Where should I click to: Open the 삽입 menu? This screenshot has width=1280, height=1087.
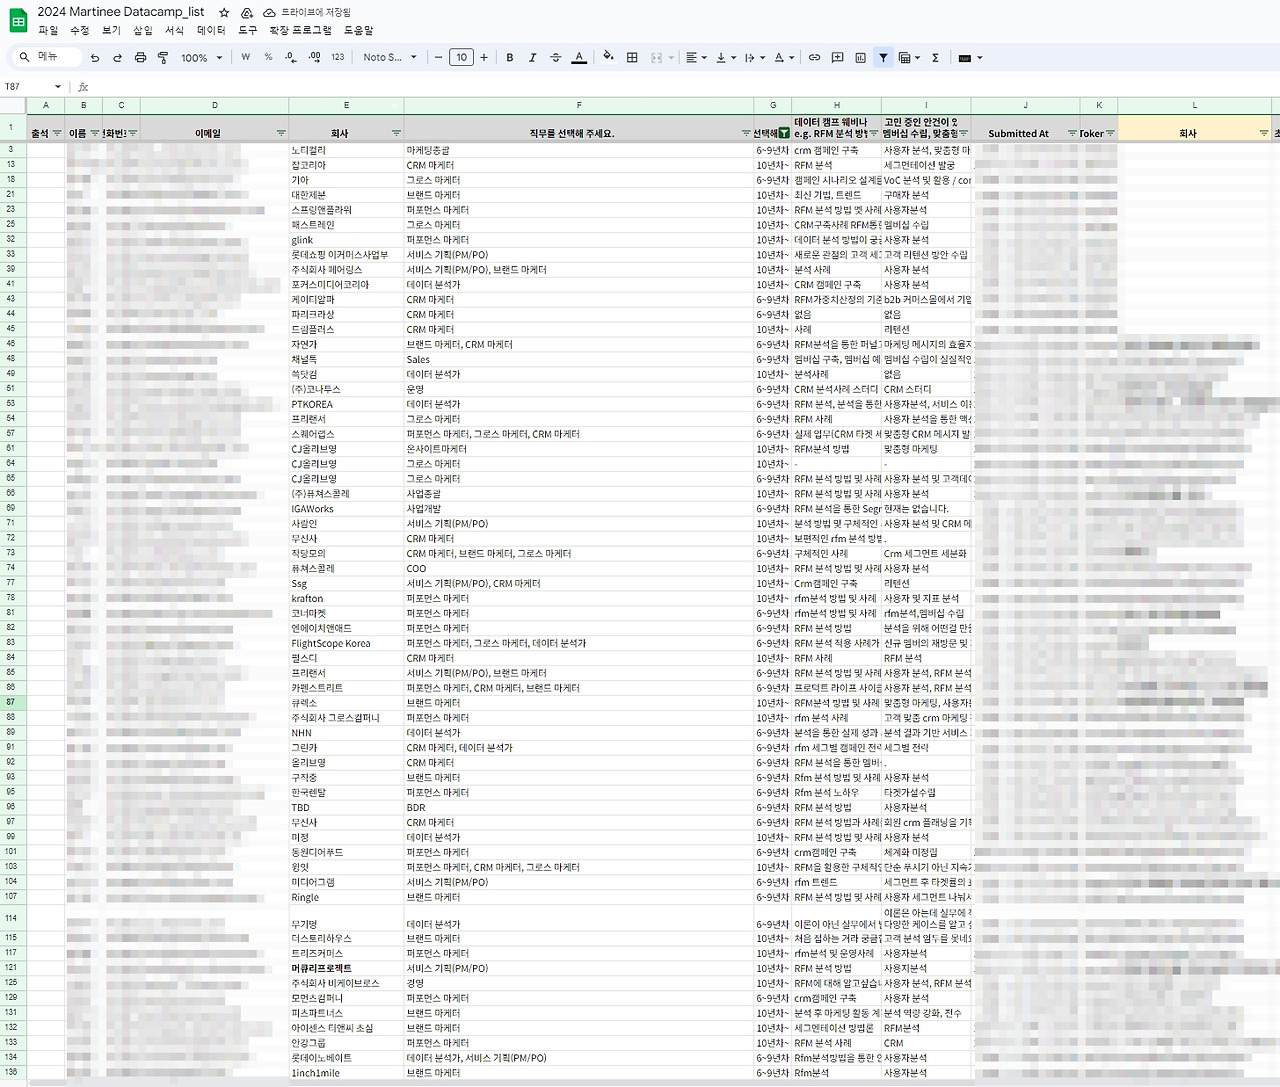[x=143, y=31]
